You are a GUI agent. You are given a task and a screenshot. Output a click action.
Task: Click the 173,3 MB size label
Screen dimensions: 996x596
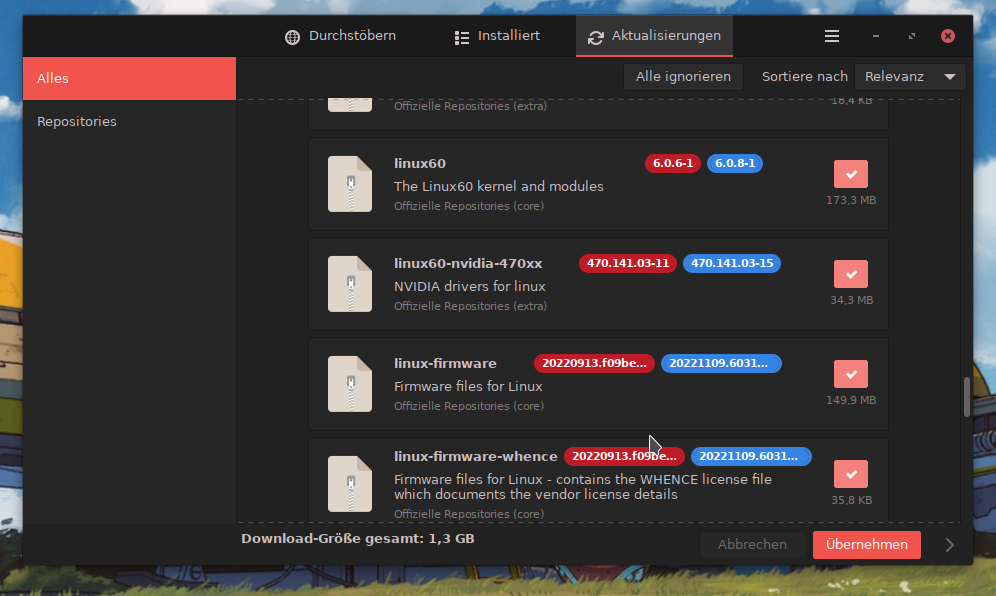[x=851, y=200]
